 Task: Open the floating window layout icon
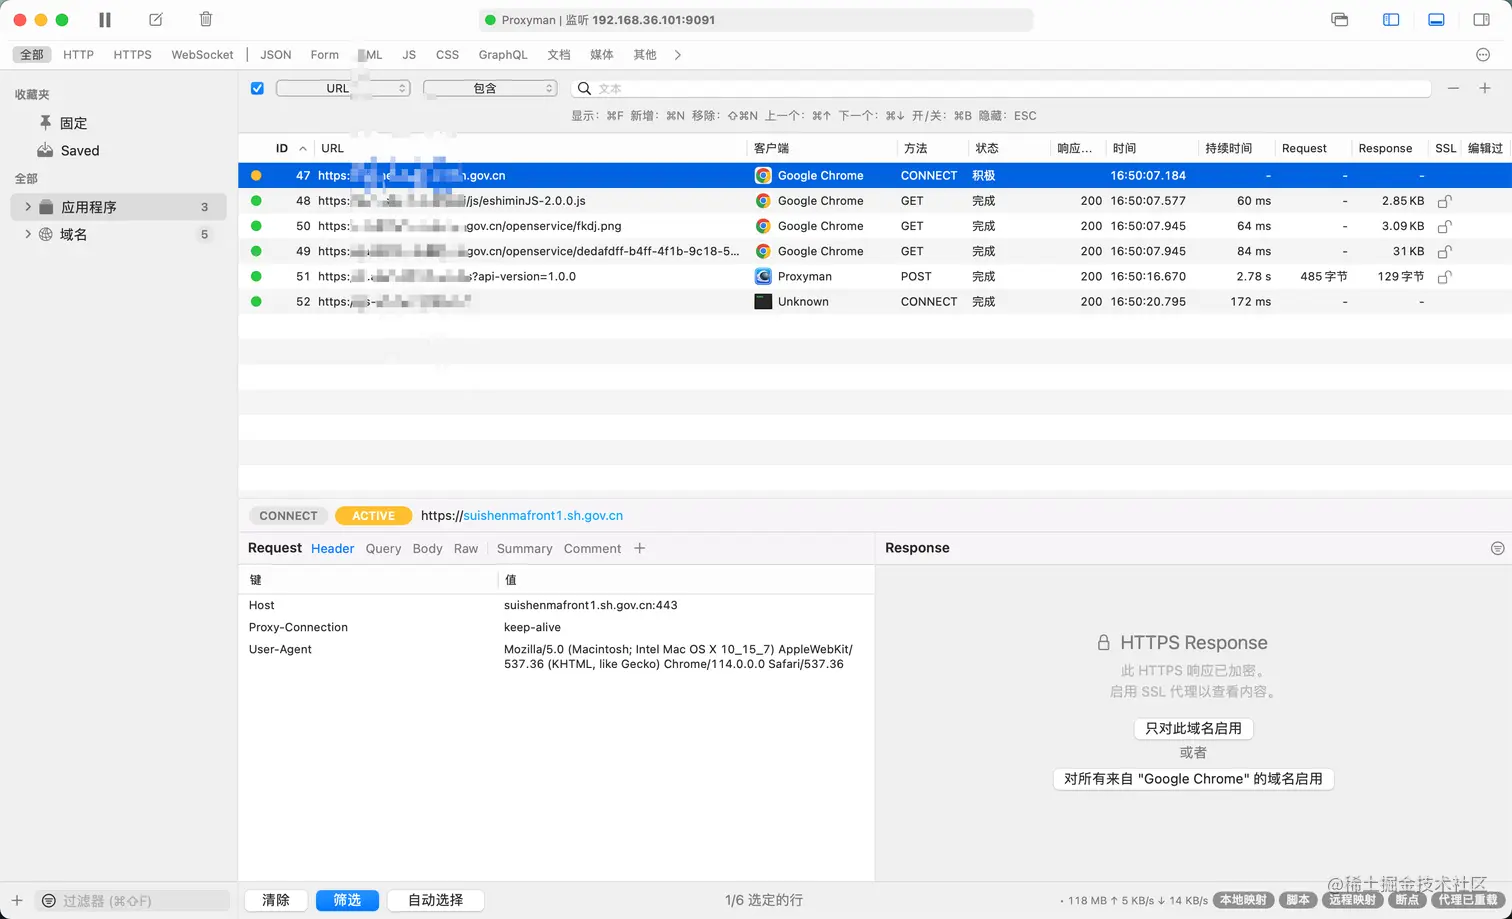click(1340, 19)
